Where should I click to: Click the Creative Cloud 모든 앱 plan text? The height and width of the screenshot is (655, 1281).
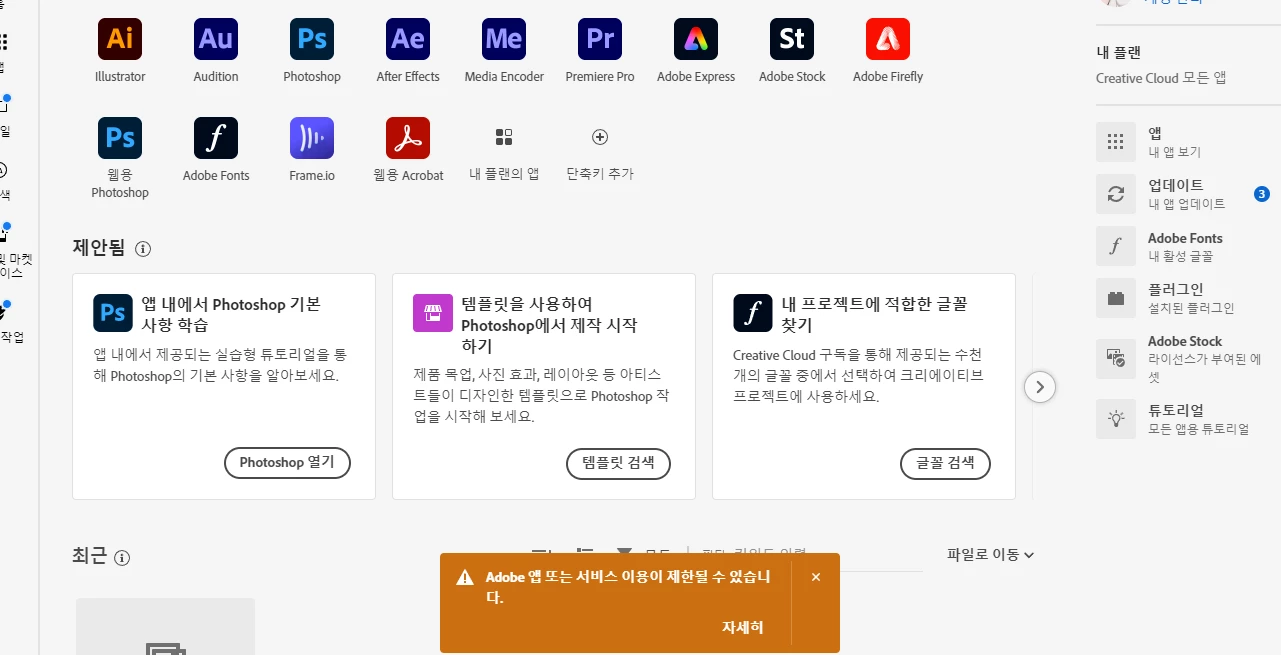(x=1161, y=78)
